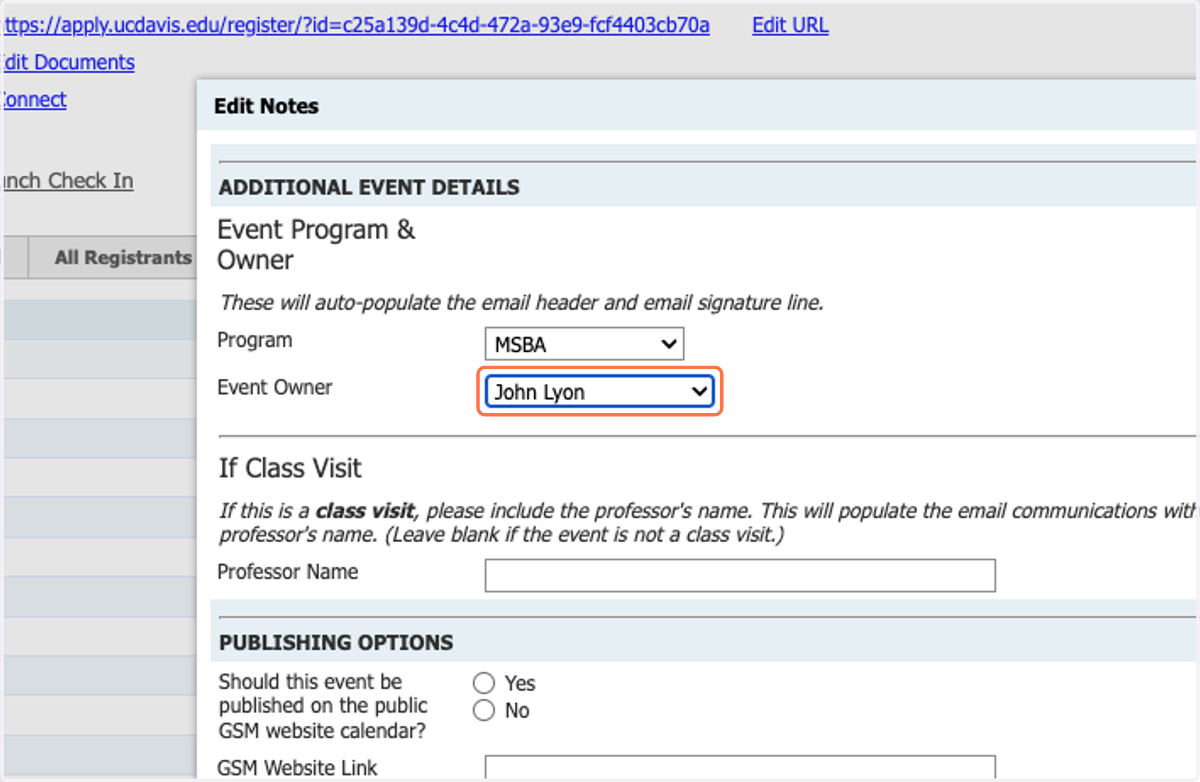Click the GSM Website Link label
Image resolution: width=1200 pixels, height=782 pixels.
pos(298,768)
